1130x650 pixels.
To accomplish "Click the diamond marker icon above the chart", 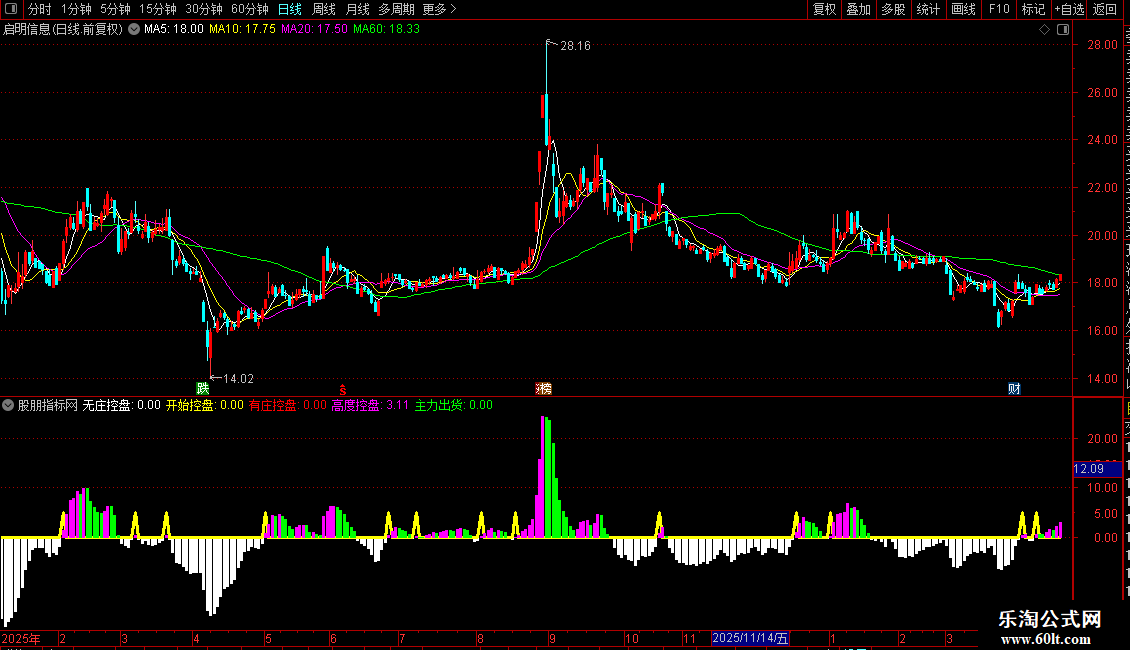I will point(1044,30).
